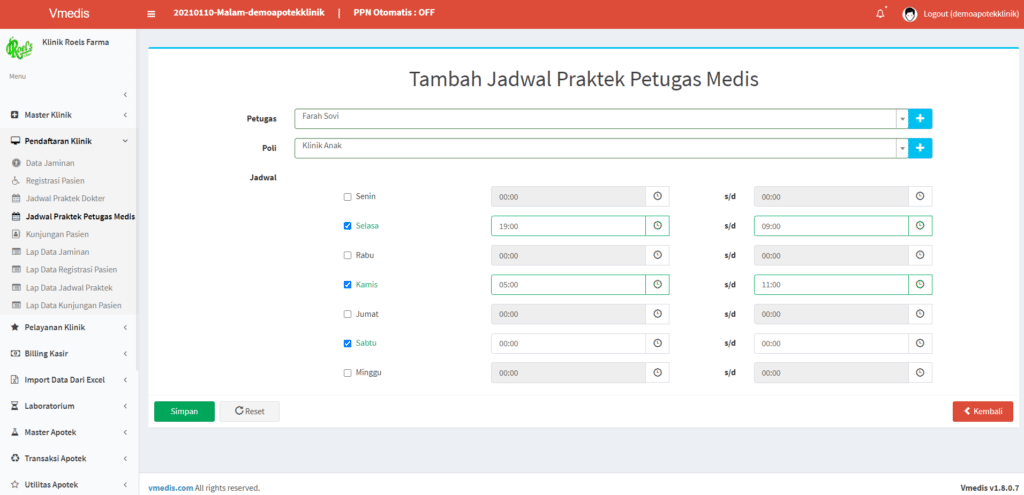Click Logout (demoapotekklinik)

pyautogui.click(x=973, y=14)
